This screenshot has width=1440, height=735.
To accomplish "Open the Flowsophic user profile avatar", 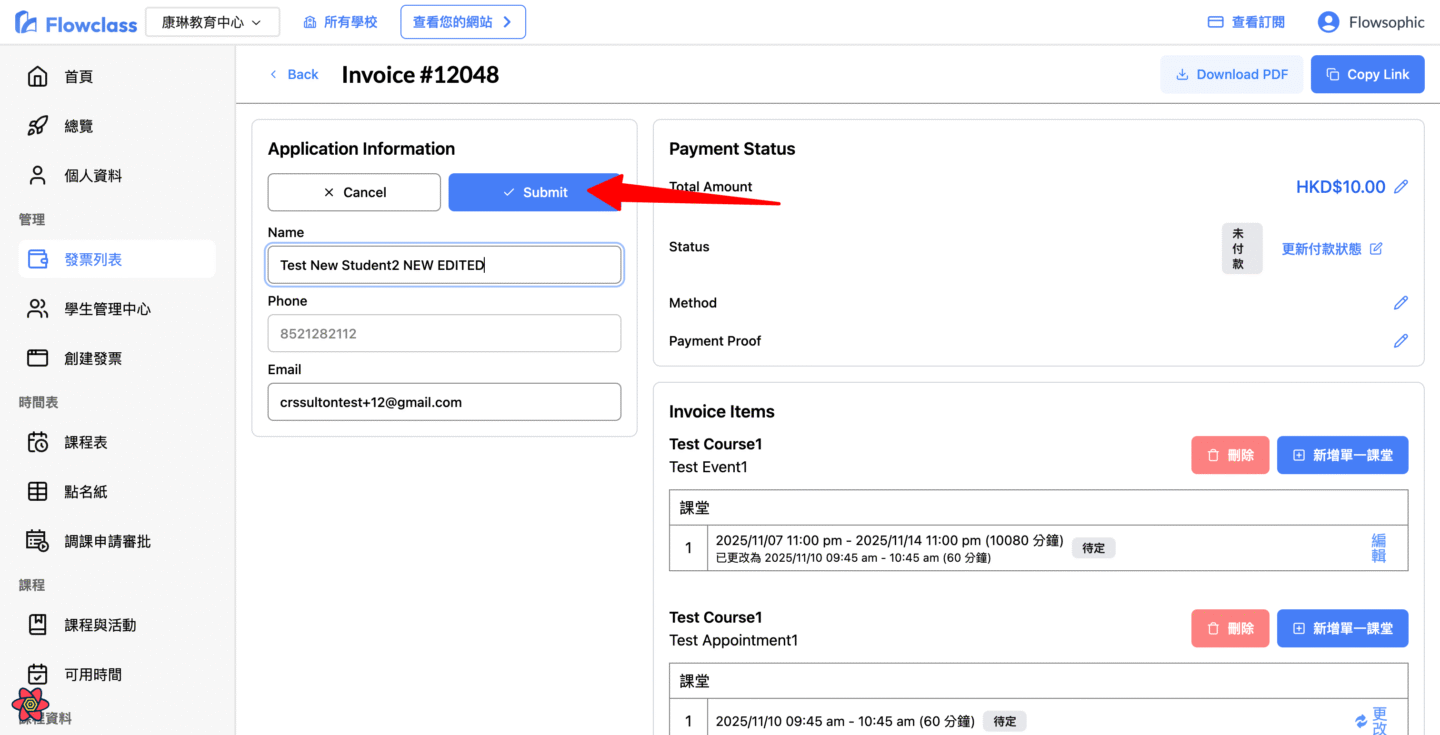I will [x=1328, y=22].
